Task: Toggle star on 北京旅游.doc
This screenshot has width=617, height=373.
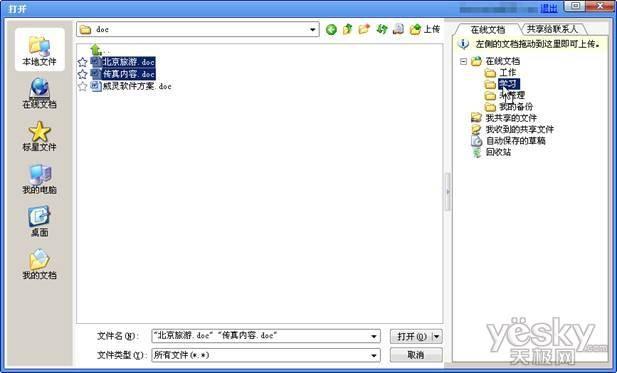Action: point(82,62)
